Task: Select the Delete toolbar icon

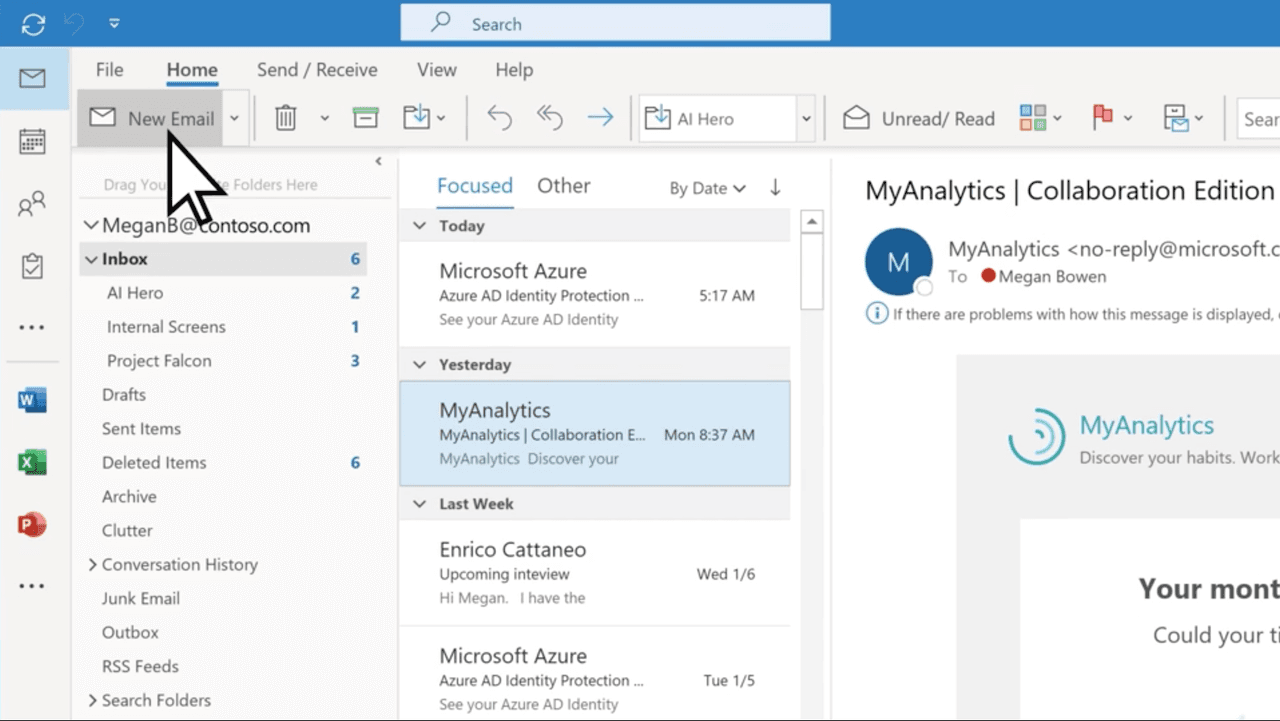Action: [x=285, y=117]
